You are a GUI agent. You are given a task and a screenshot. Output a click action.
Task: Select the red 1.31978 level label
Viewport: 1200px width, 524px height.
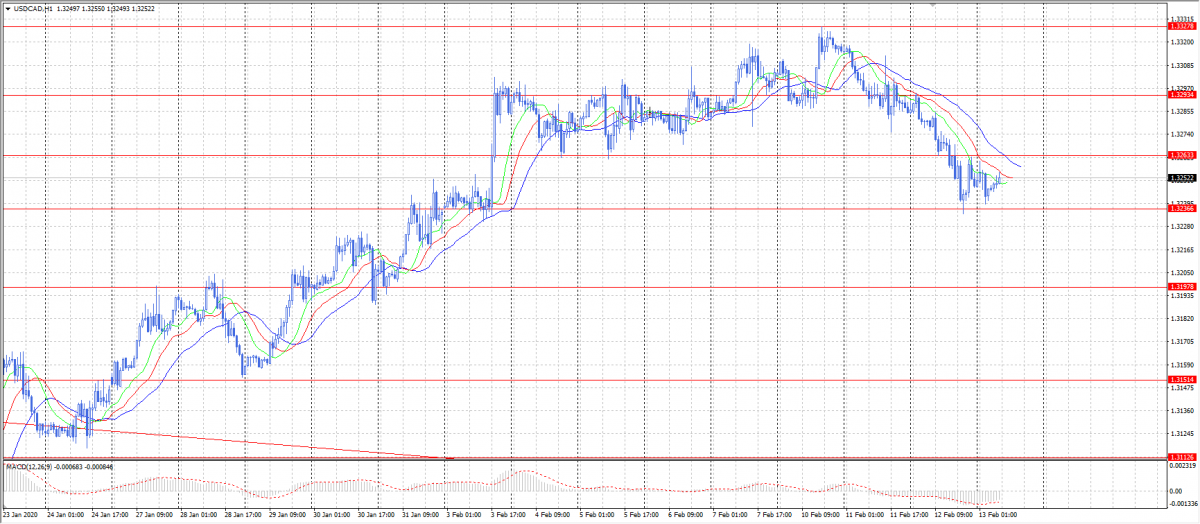[x=1182, y=287]
